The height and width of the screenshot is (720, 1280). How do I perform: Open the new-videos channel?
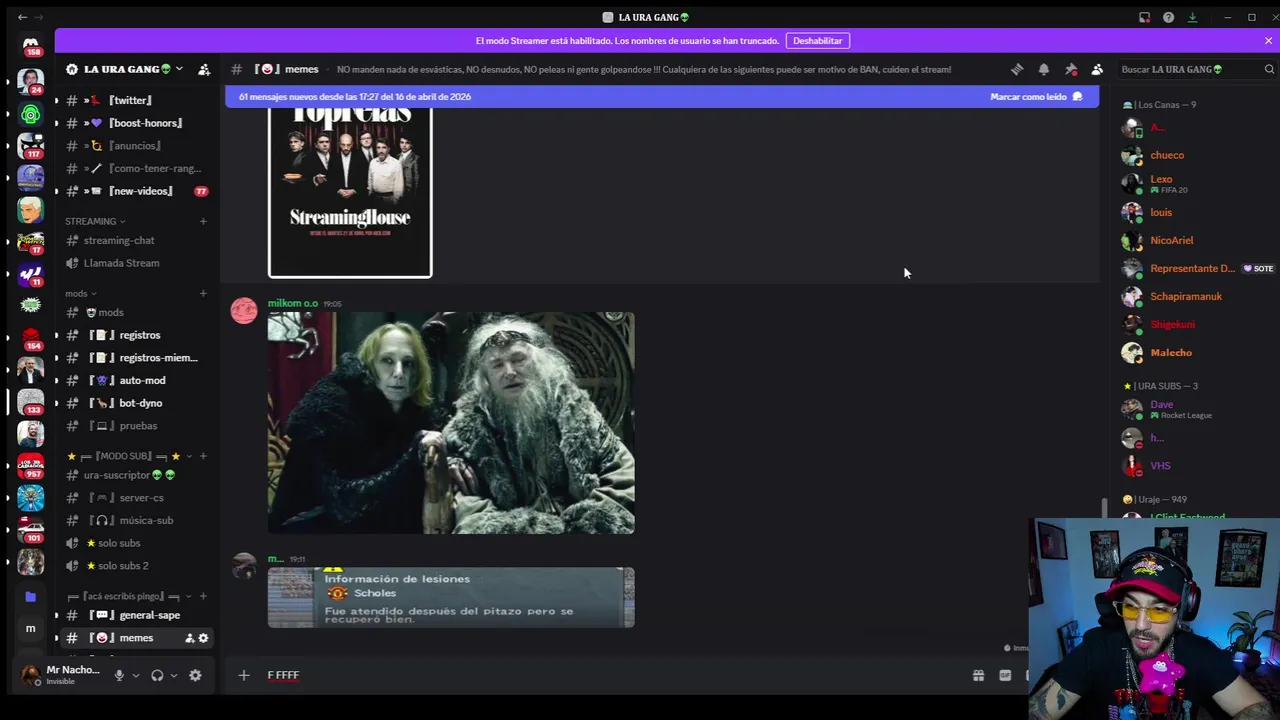(x=137, y=191)
